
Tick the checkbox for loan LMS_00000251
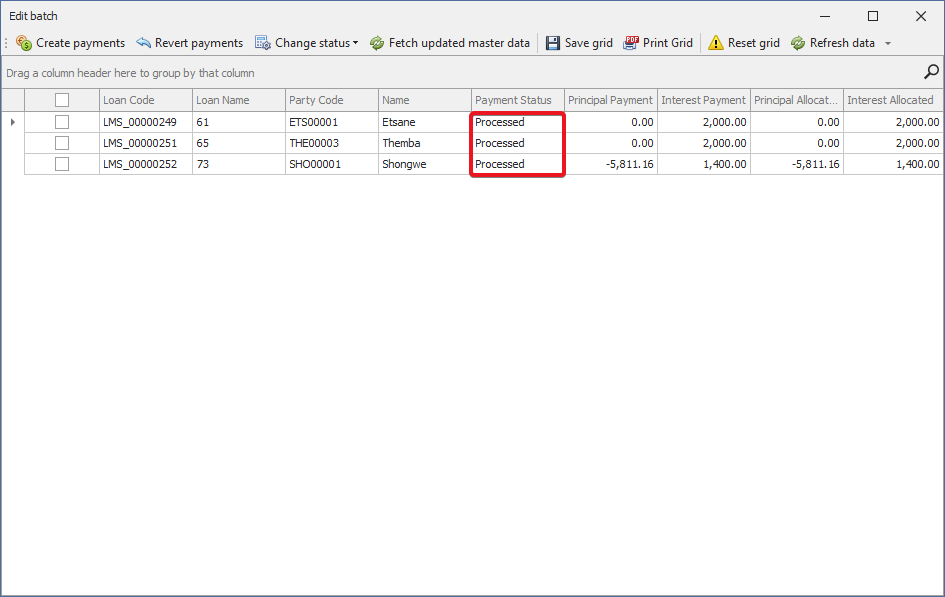tap(62, 143)
